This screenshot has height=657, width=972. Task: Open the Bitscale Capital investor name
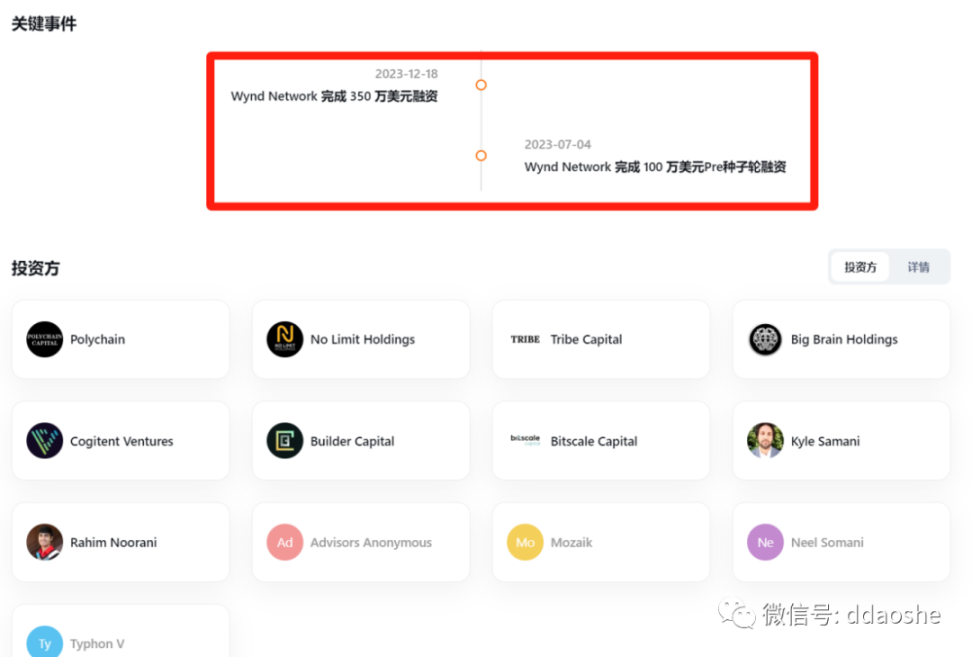594,441
